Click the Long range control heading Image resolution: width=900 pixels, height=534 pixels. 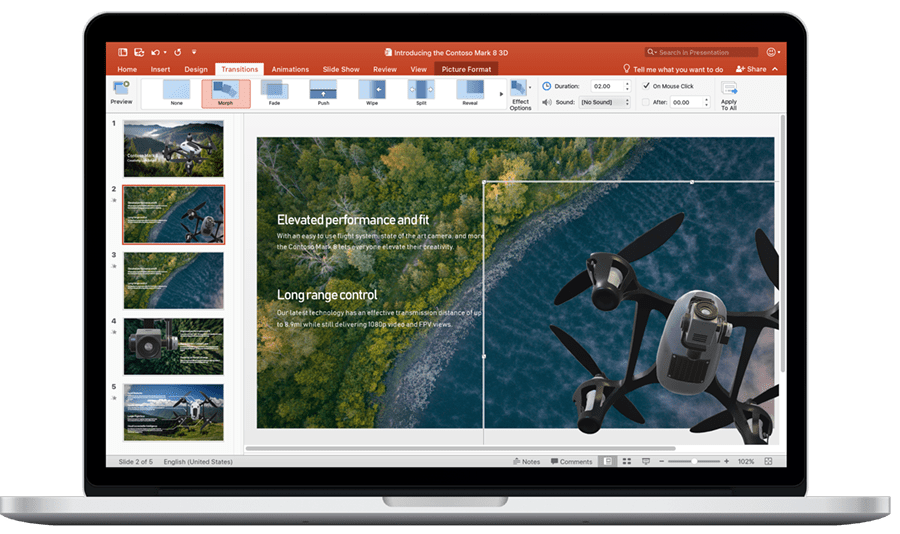coord(327,295)
